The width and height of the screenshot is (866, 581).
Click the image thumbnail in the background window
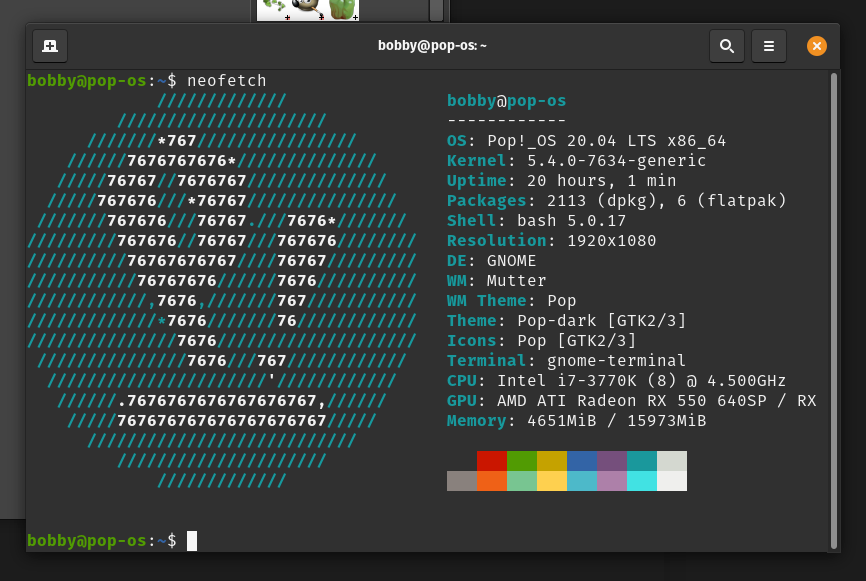click(x=308, y=10)
